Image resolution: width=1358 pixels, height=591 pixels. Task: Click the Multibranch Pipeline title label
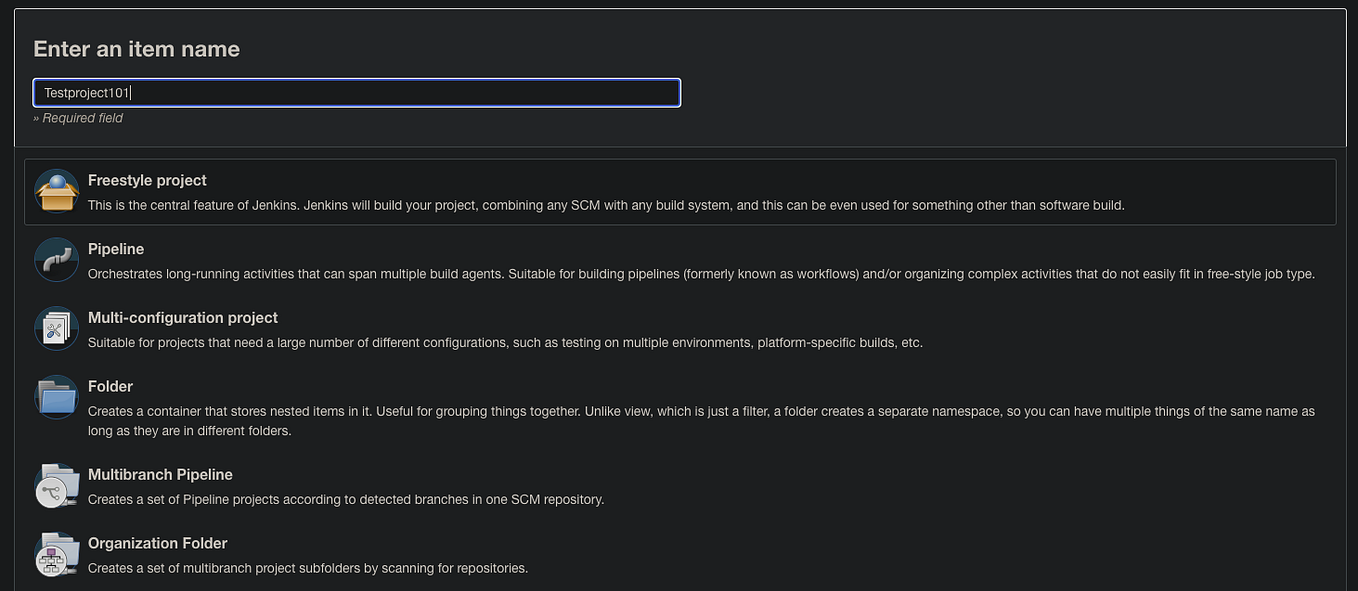160,474
